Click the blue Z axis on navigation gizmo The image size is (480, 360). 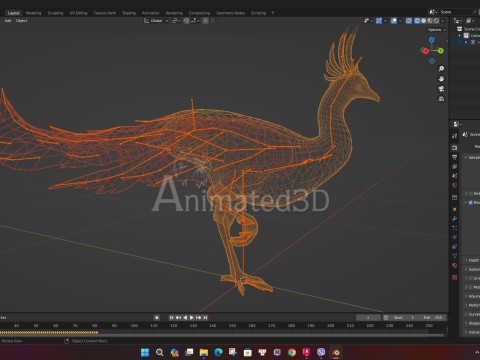pyautogui.click(x=432, y=40)
